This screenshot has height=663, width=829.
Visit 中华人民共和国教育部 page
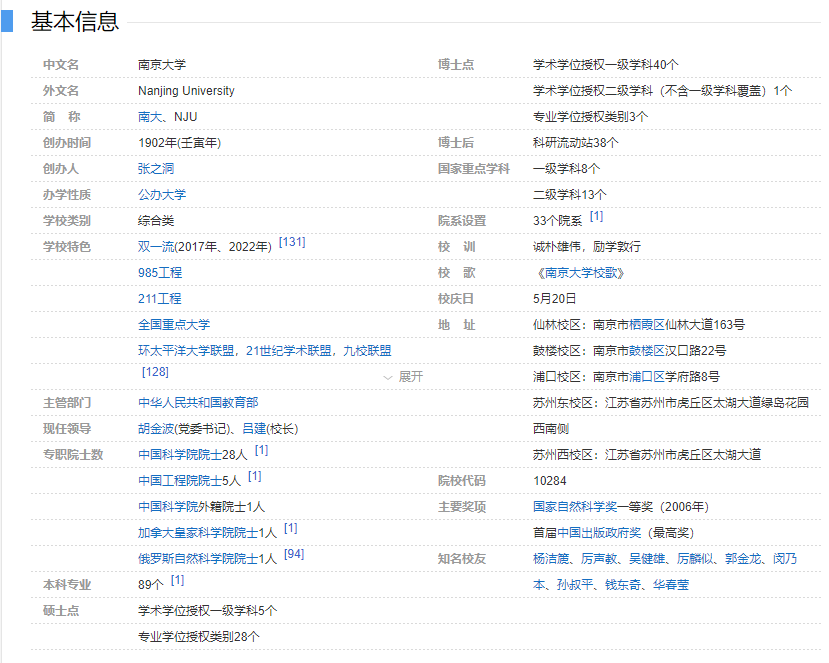pyautogui.click(x=199, y=401)
